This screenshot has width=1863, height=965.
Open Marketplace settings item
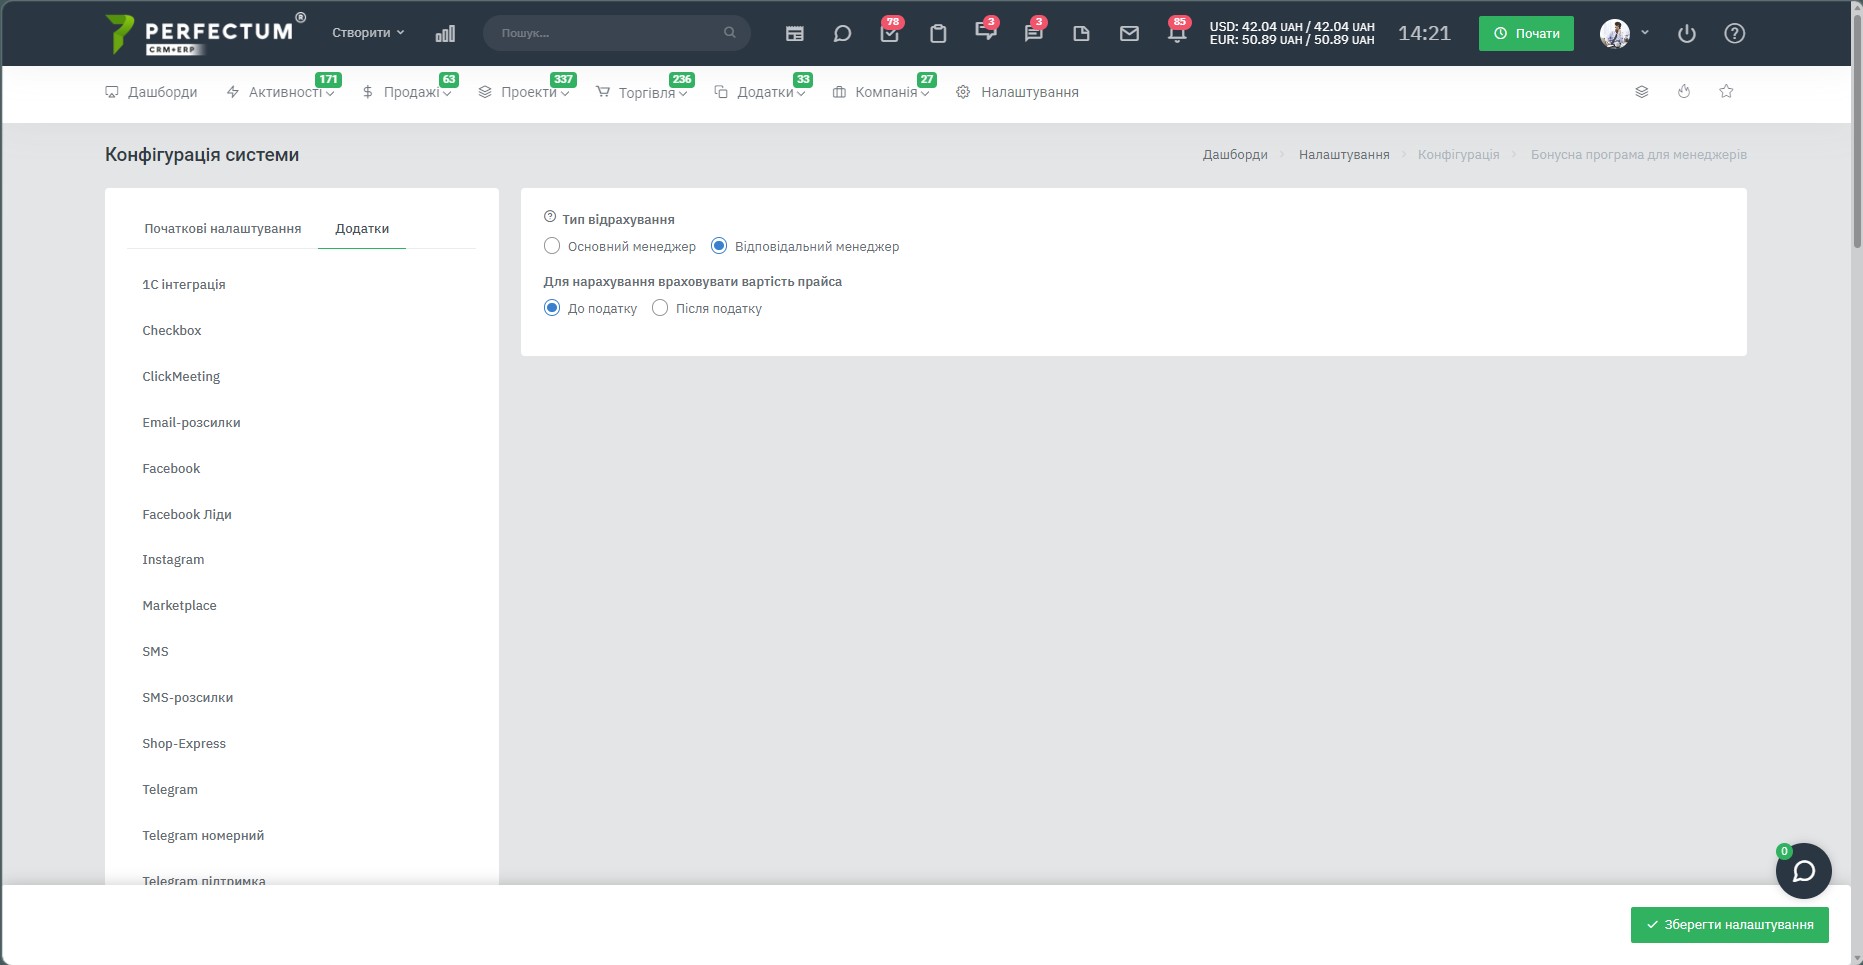[179, 606]
